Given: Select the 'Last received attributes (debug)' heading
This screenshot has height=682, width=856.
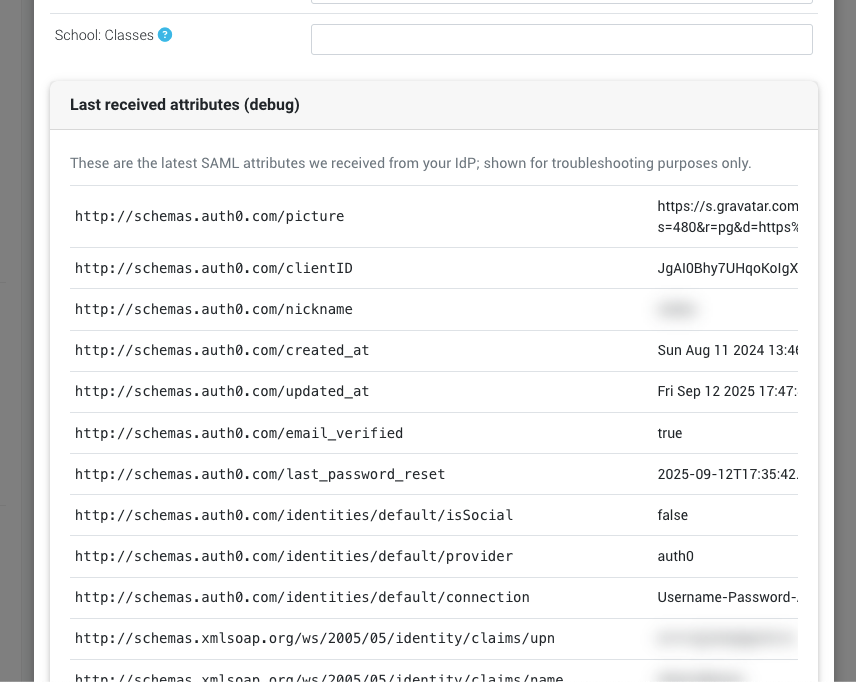Looking at the screenshot, I should tap(185, 104).
